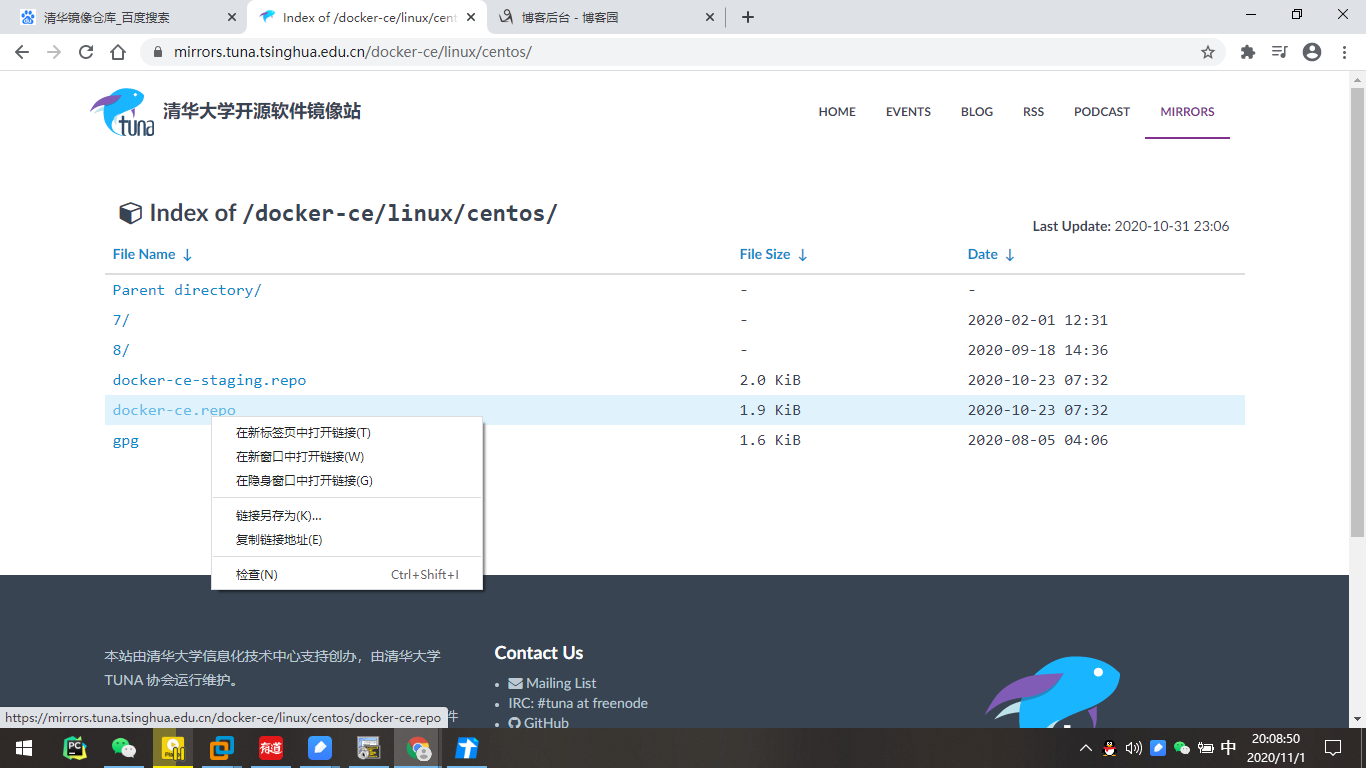1366x768 pixels.
Task: Open the 7/ directory link
Action: pyautogui.click(x=121, y=320)
